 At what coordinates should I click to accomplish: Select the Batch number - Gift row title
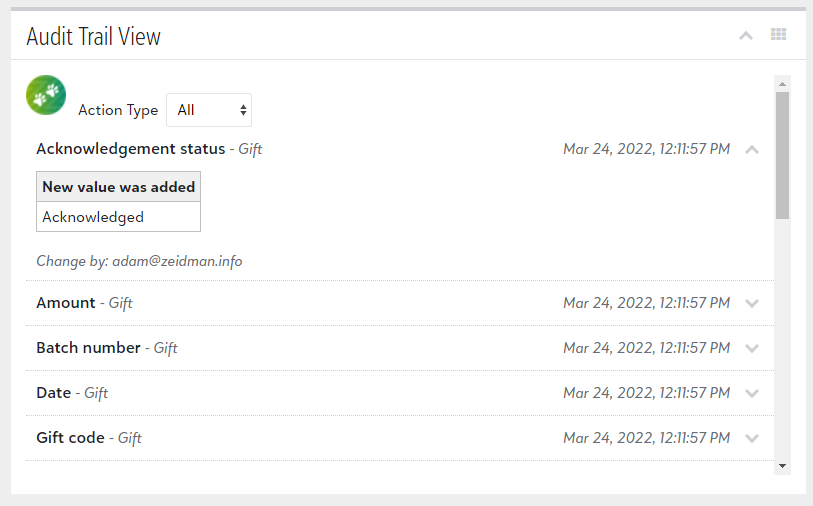107,348
